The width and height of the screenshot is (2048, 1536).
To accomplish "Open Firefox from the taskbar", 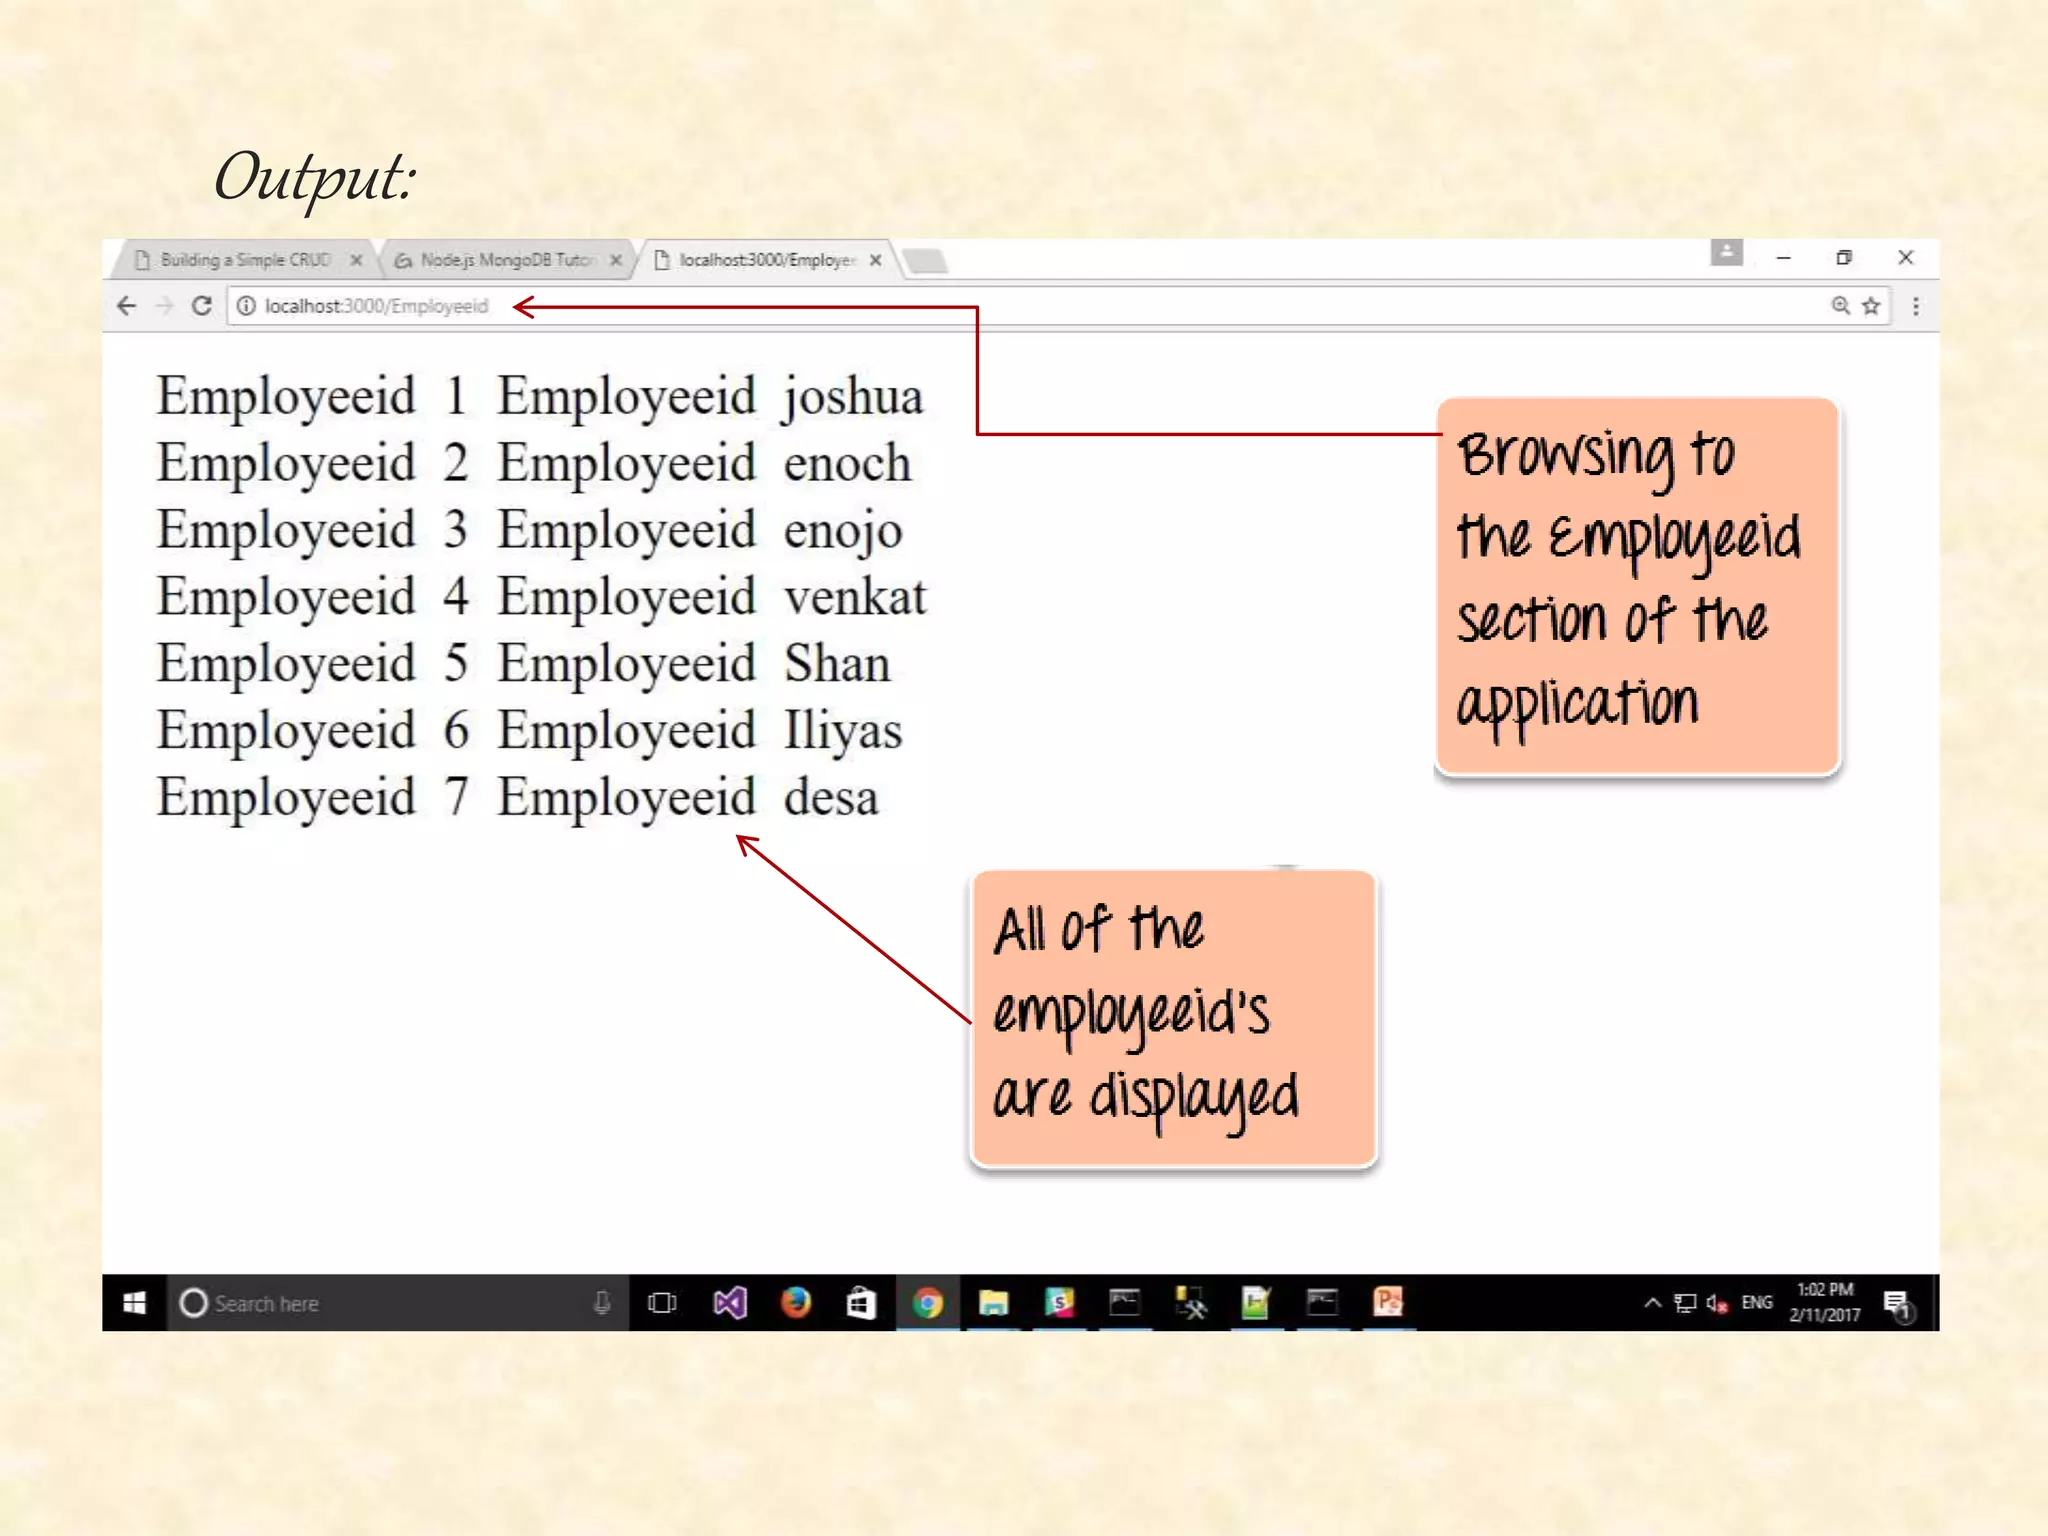I will coord(796,1303).
